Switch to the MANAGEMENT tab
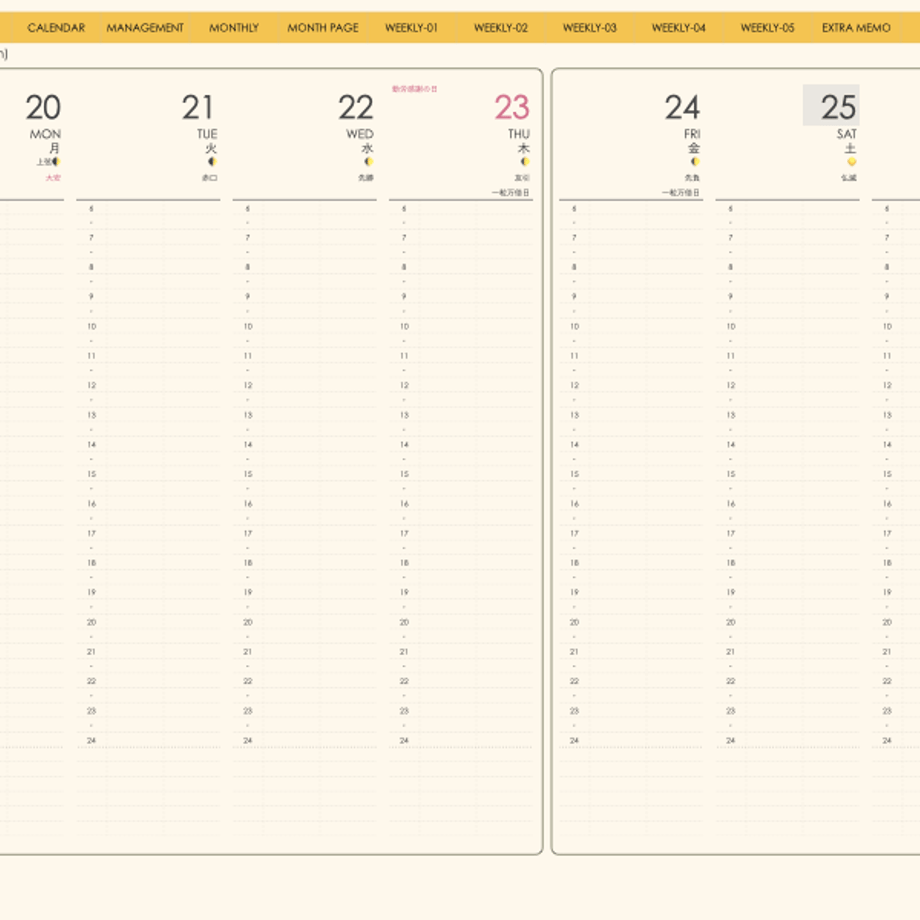 145,28
